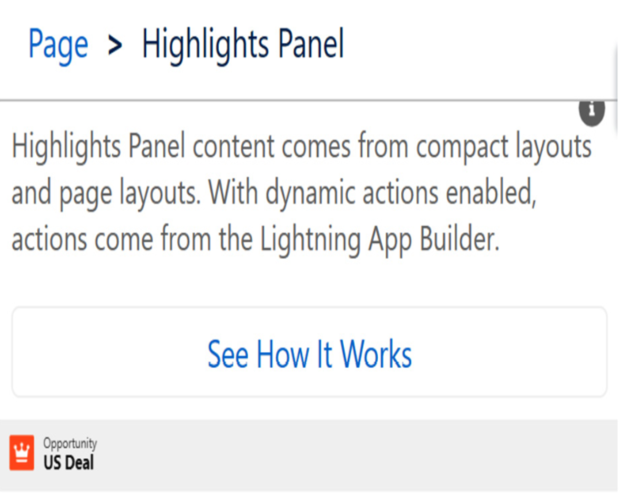The width and height of the screenshot is (619, 494).
Task: Click the words compact layouts in the description
Action: click(x=504, y=147)
